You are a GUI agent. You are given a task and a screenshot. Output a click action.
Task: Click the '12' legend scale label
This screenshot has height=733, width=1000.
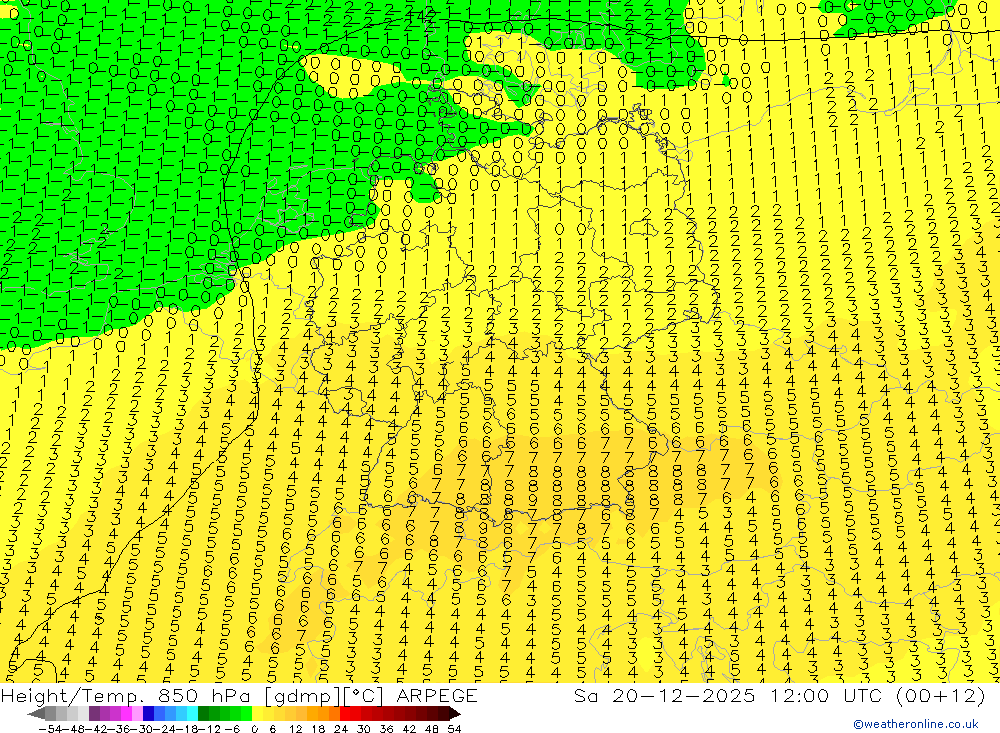295,729
